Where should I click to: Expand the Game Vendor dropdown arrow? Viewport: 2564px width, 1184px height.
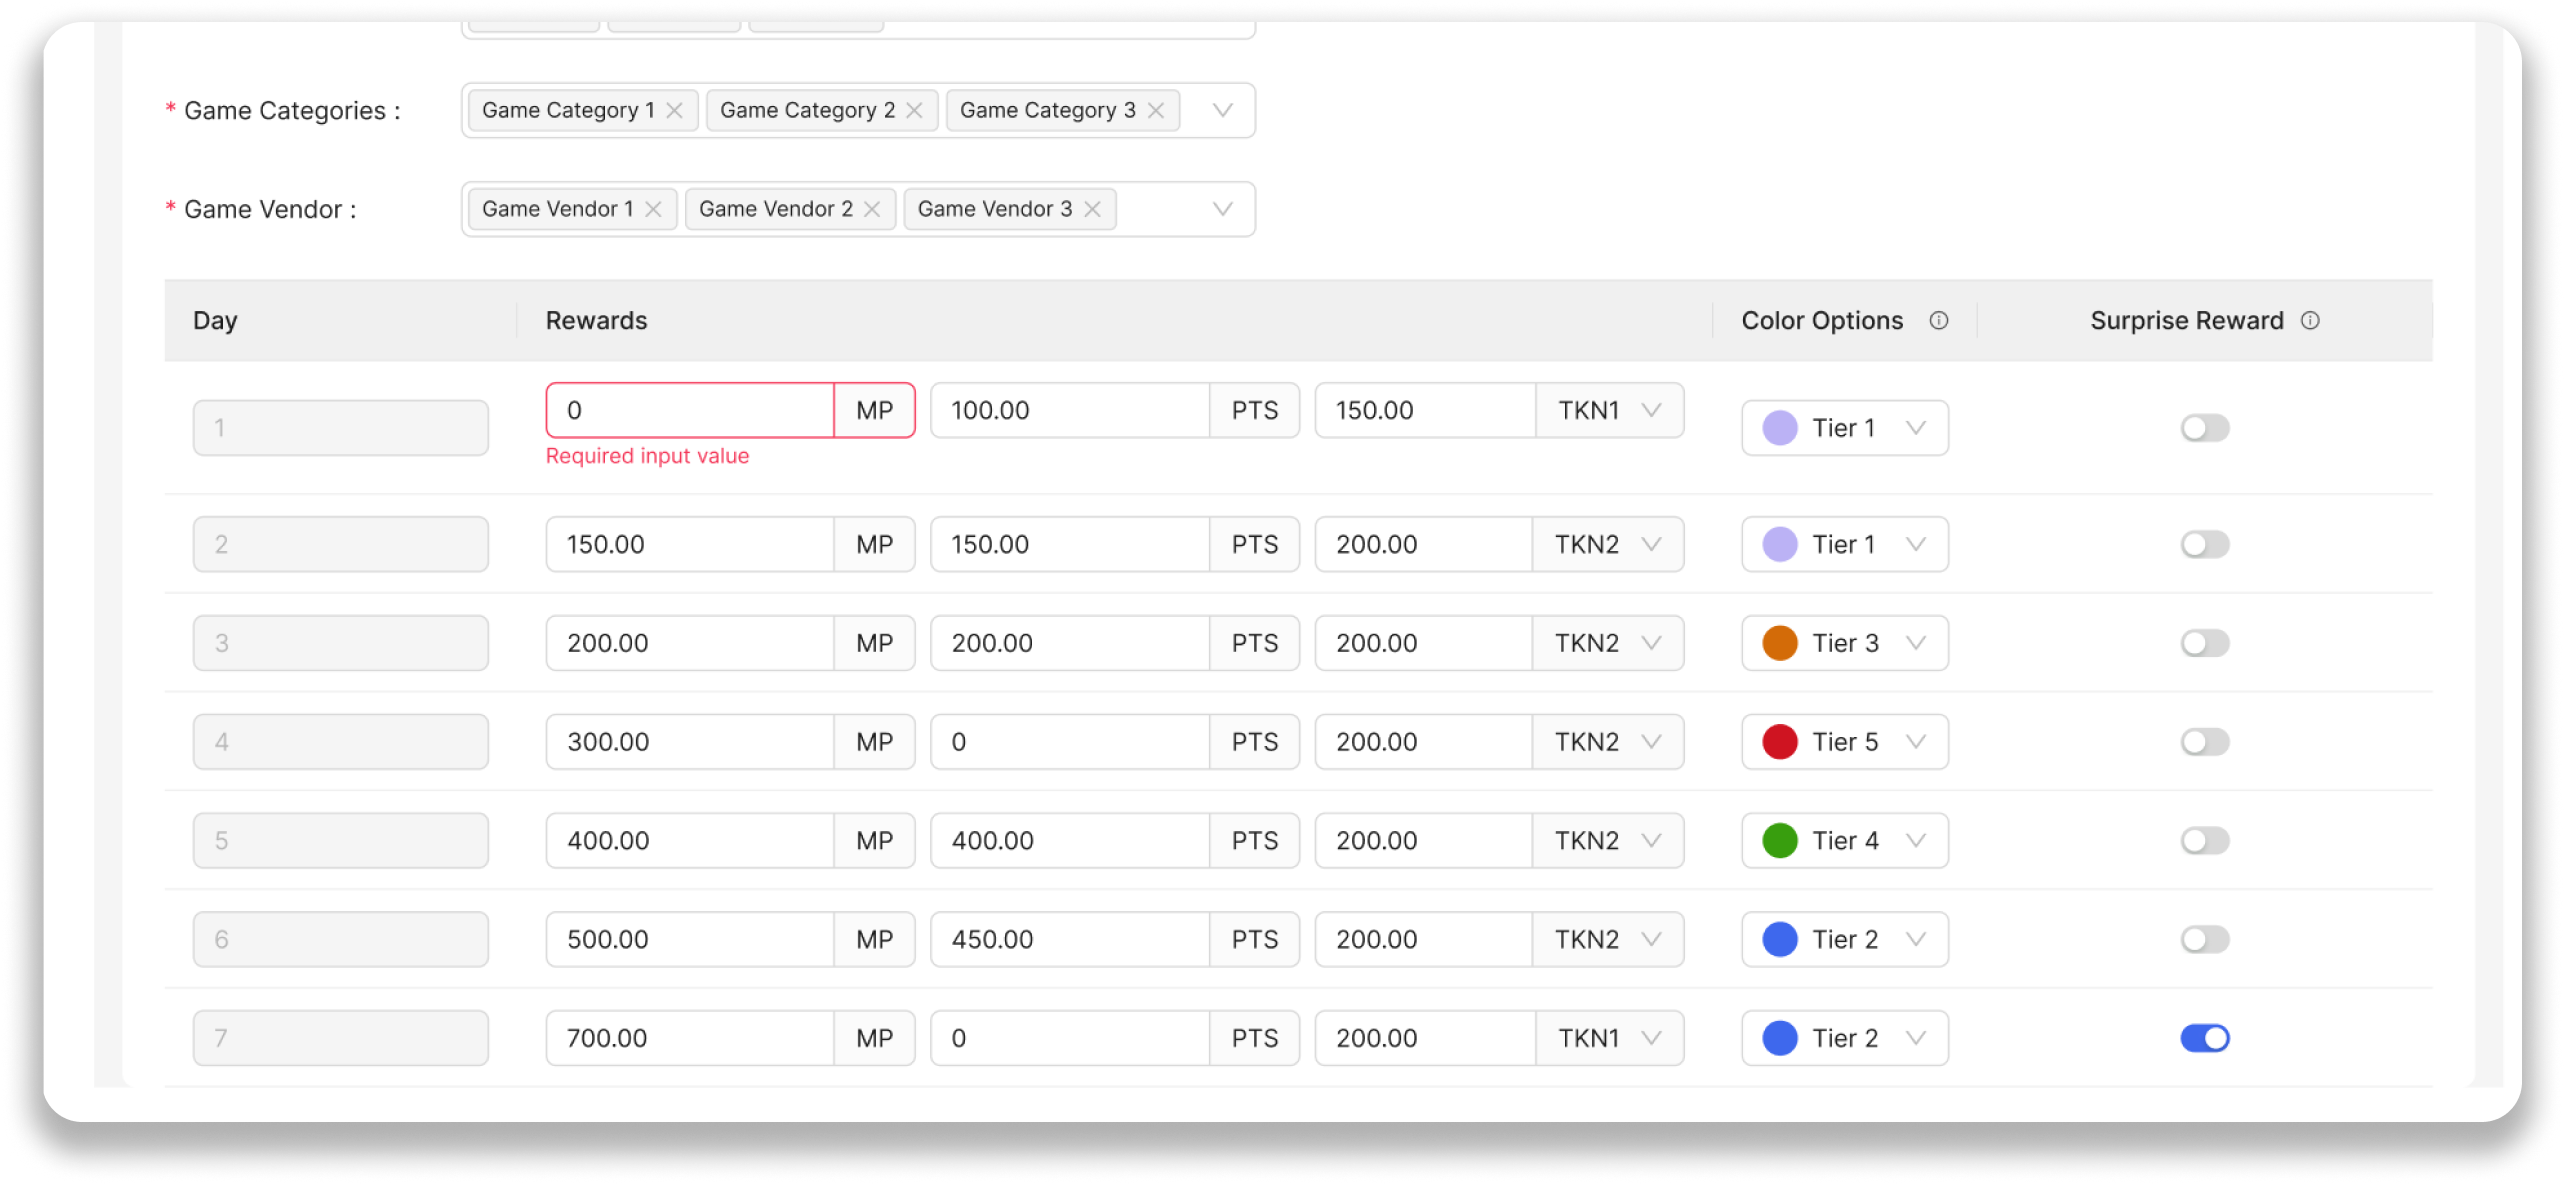click(x=1222, y=209)
